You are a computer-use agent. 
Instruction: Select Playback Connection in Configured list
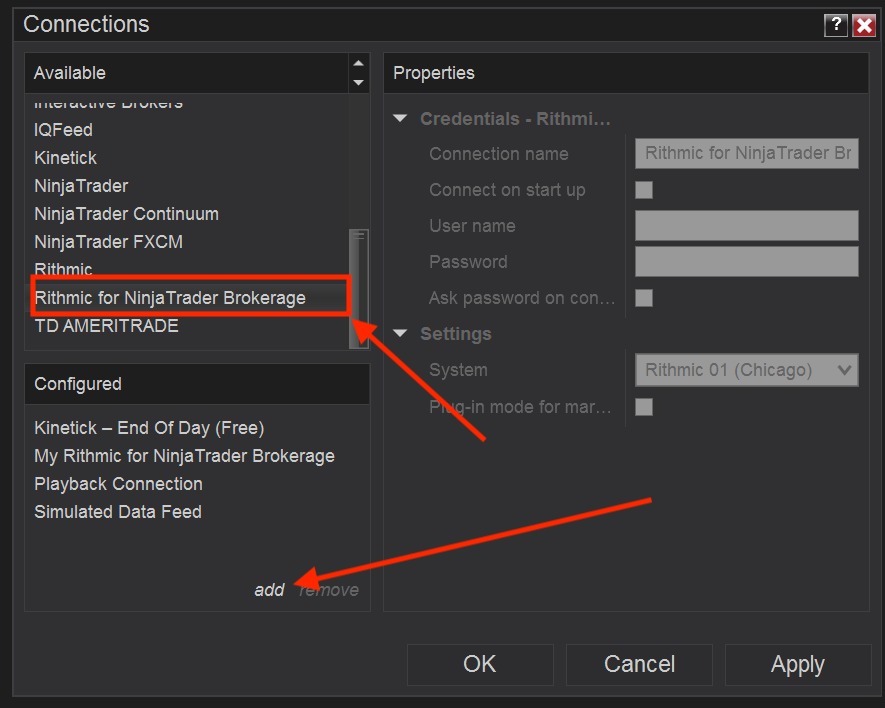click(119, 484)
